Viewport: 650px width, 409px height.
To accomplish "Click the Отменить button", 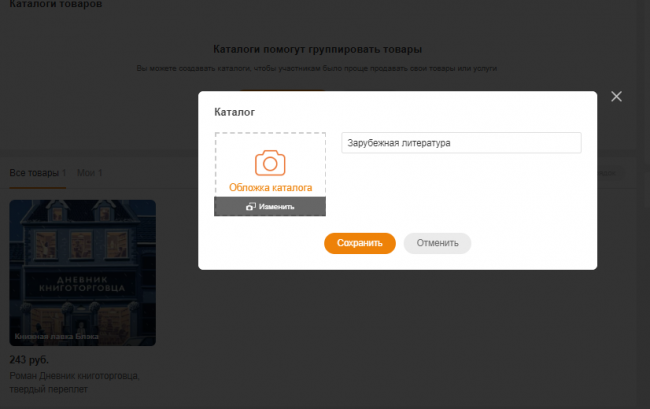I will coord(437,243).
